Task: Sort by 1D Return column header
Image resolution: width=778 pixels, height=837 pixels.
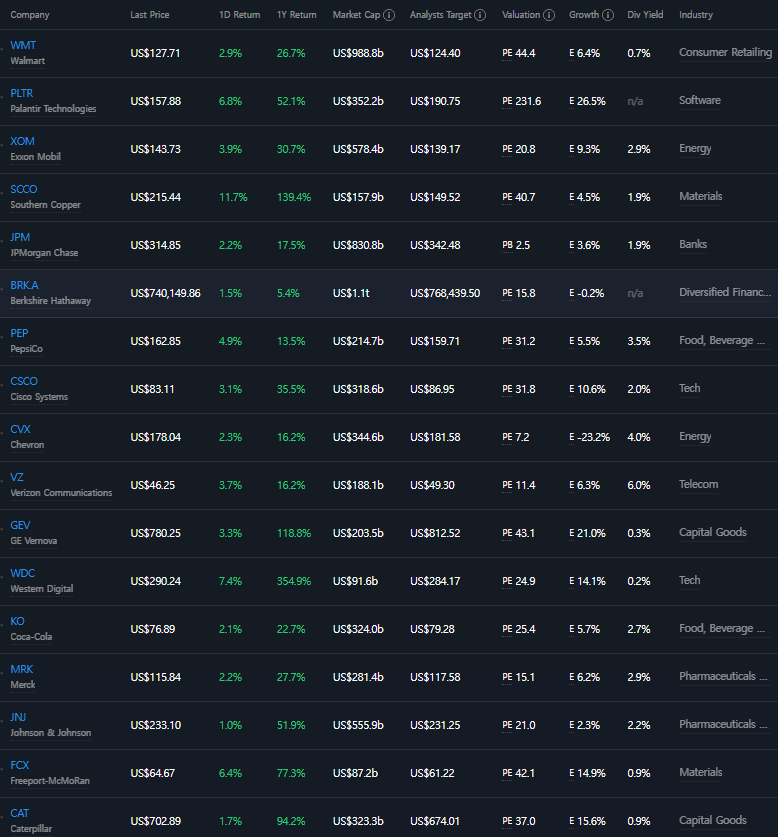Action: [239, 15]
